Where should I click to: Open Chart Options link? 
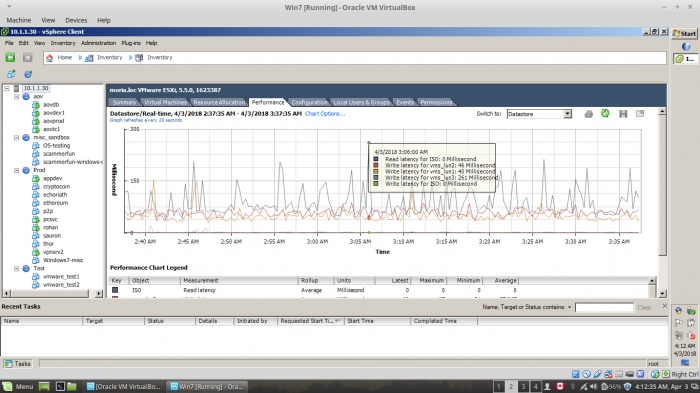pos(325,114)
